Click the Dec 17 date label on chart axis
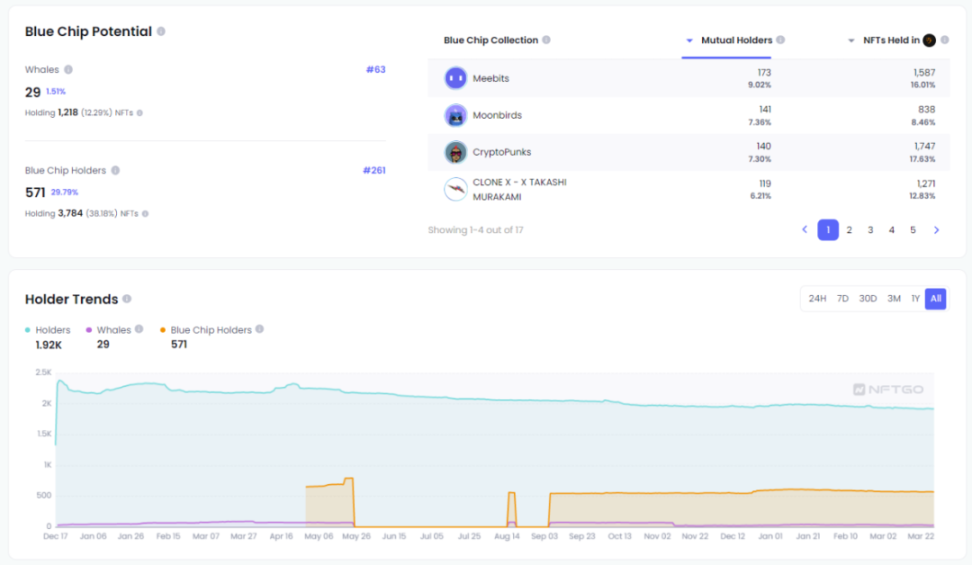The width and height of the screenshot is (972, 565). click(55, 536)
